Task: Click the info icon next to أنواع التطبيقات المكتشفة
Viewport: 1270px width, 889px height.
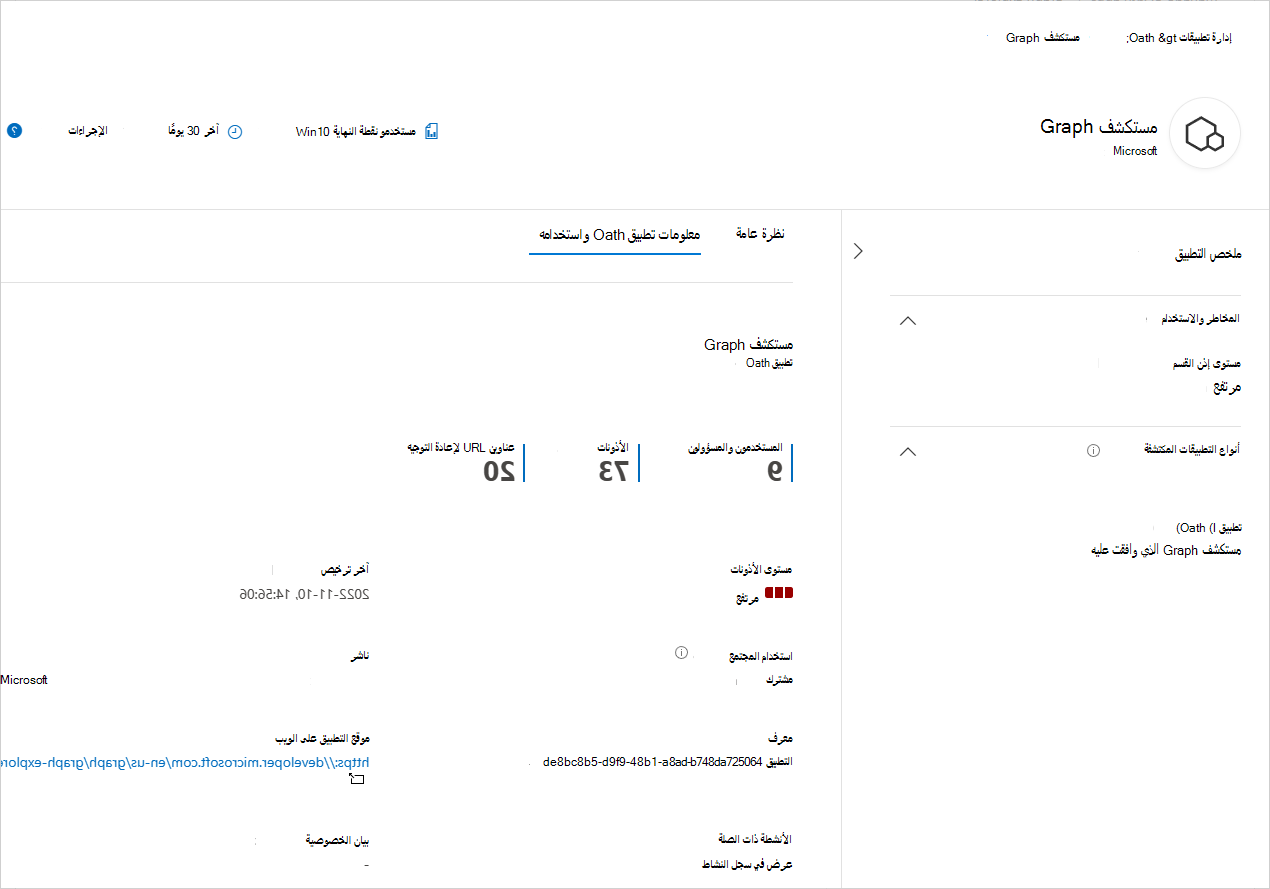Action: (x=1093, y=450)
